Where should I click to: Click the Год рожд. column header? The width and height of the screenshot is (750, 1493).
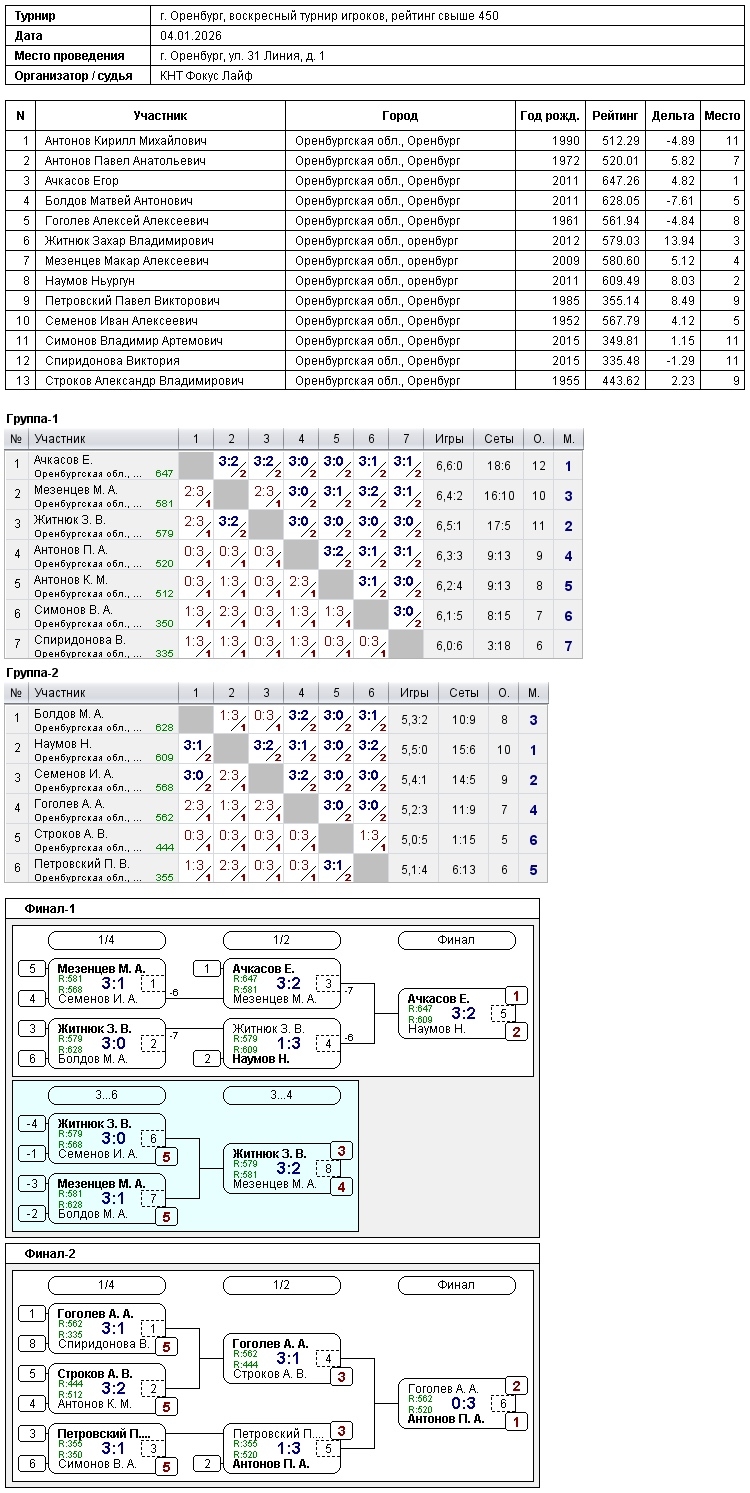click(549, 116)
